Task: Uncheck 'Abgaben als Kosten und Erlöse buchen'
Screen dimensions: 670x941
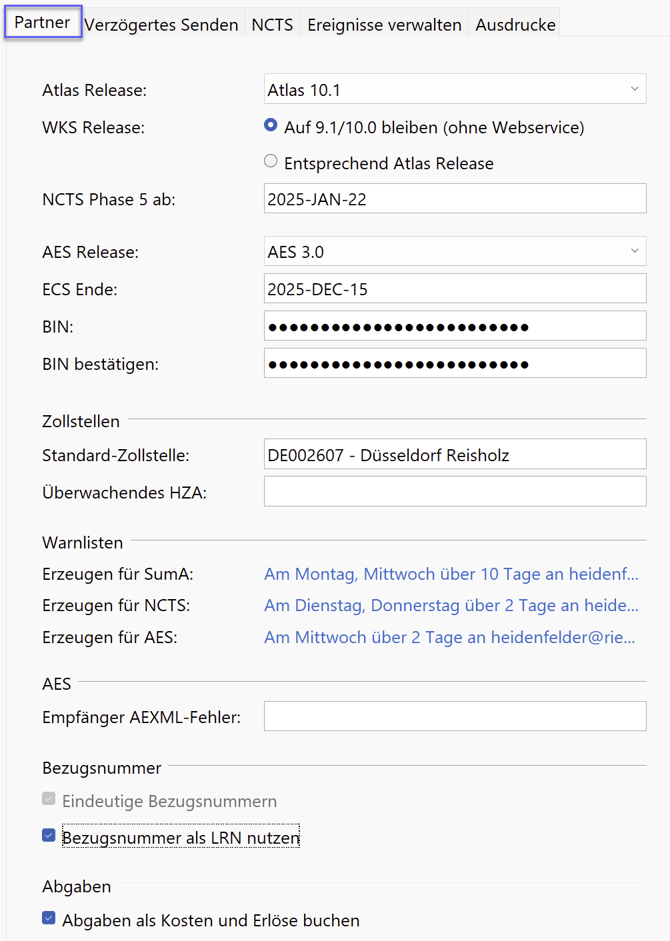Action: [49, 918]
